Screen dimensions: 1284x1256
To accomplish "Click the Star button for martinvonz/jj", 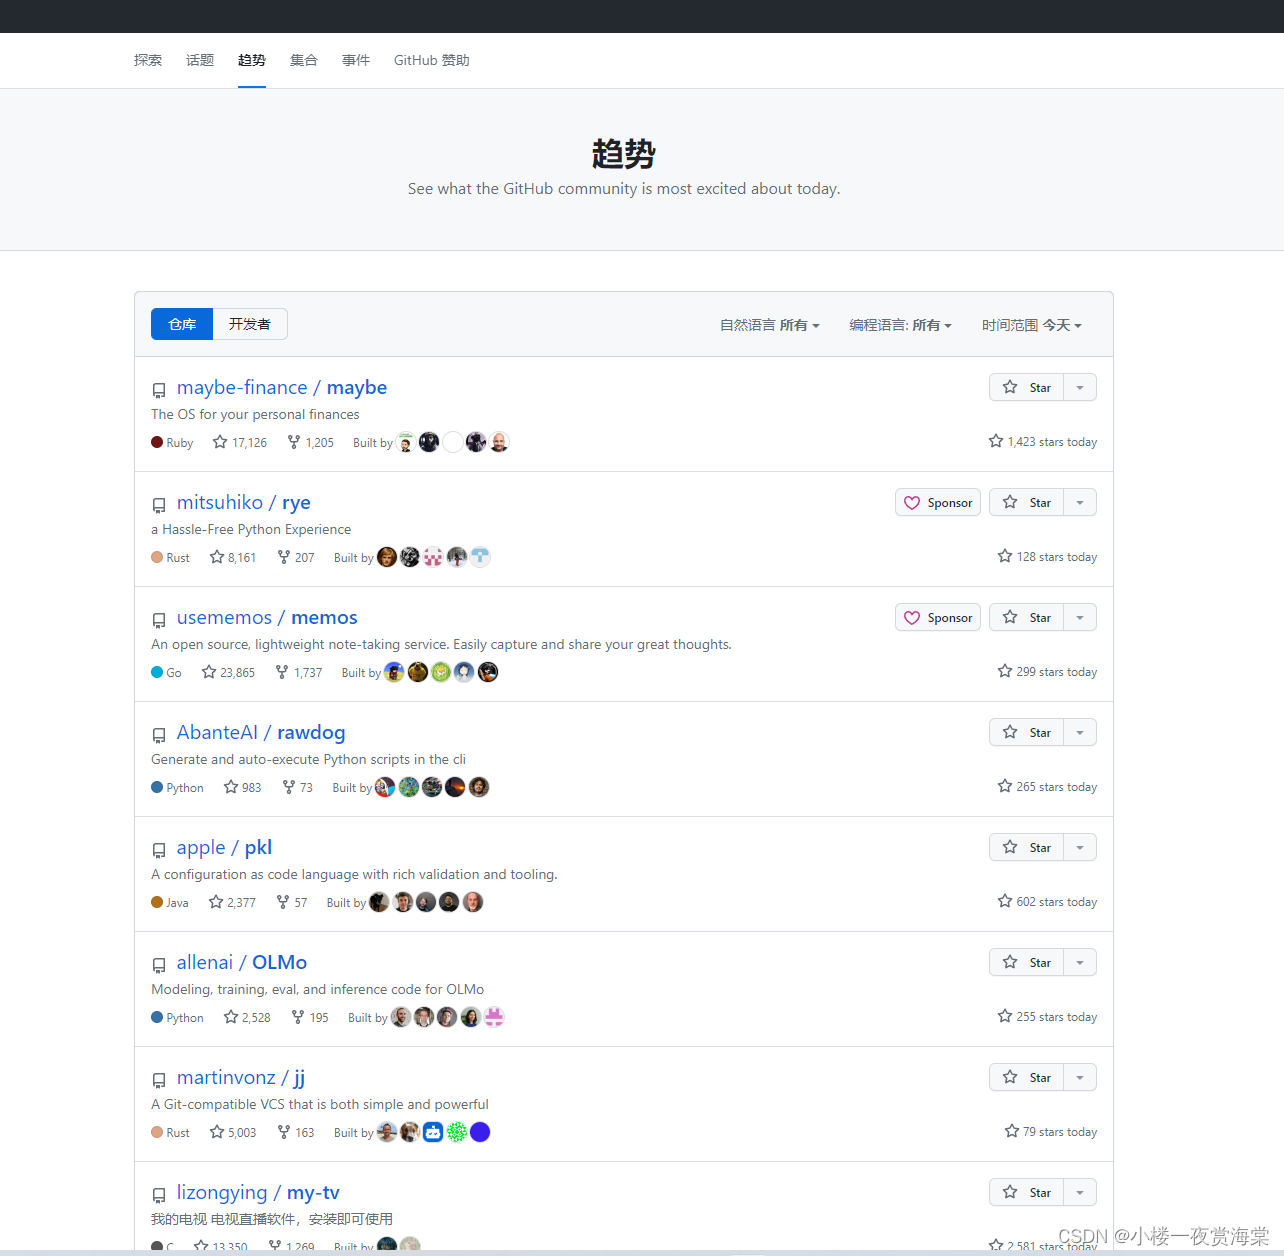I will click(x=1026, y=1077).
